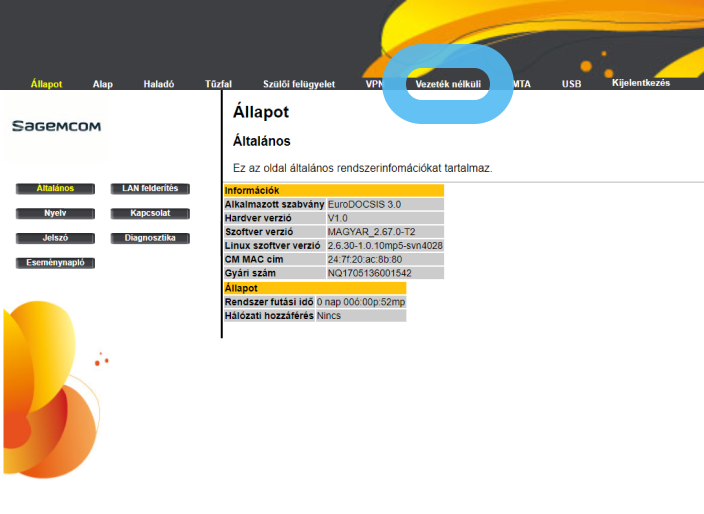Open the LAN felderítés page
This screenshot has width=704, height=514.
click(149, 188)
